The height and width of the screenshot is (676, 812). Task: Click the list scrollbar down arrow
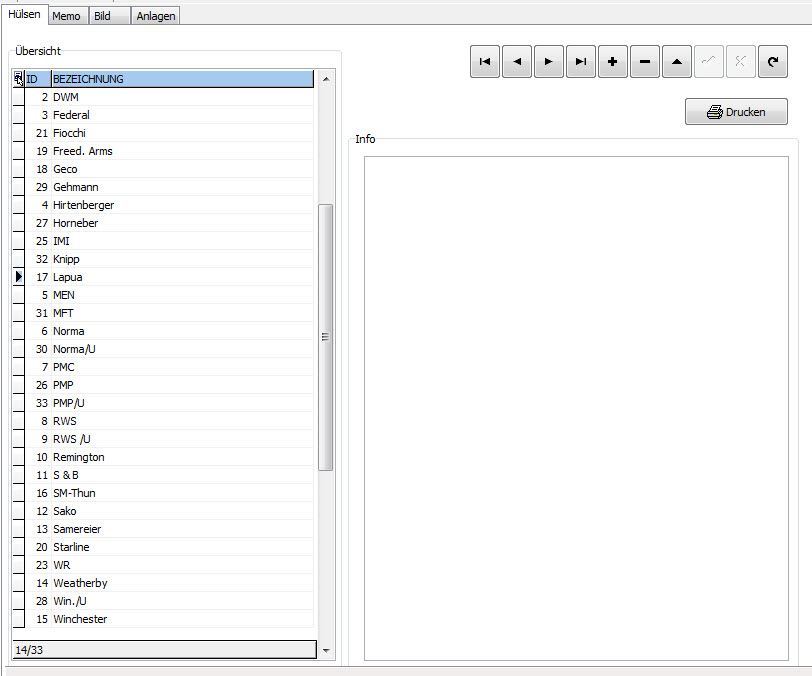tap(326, 651)
